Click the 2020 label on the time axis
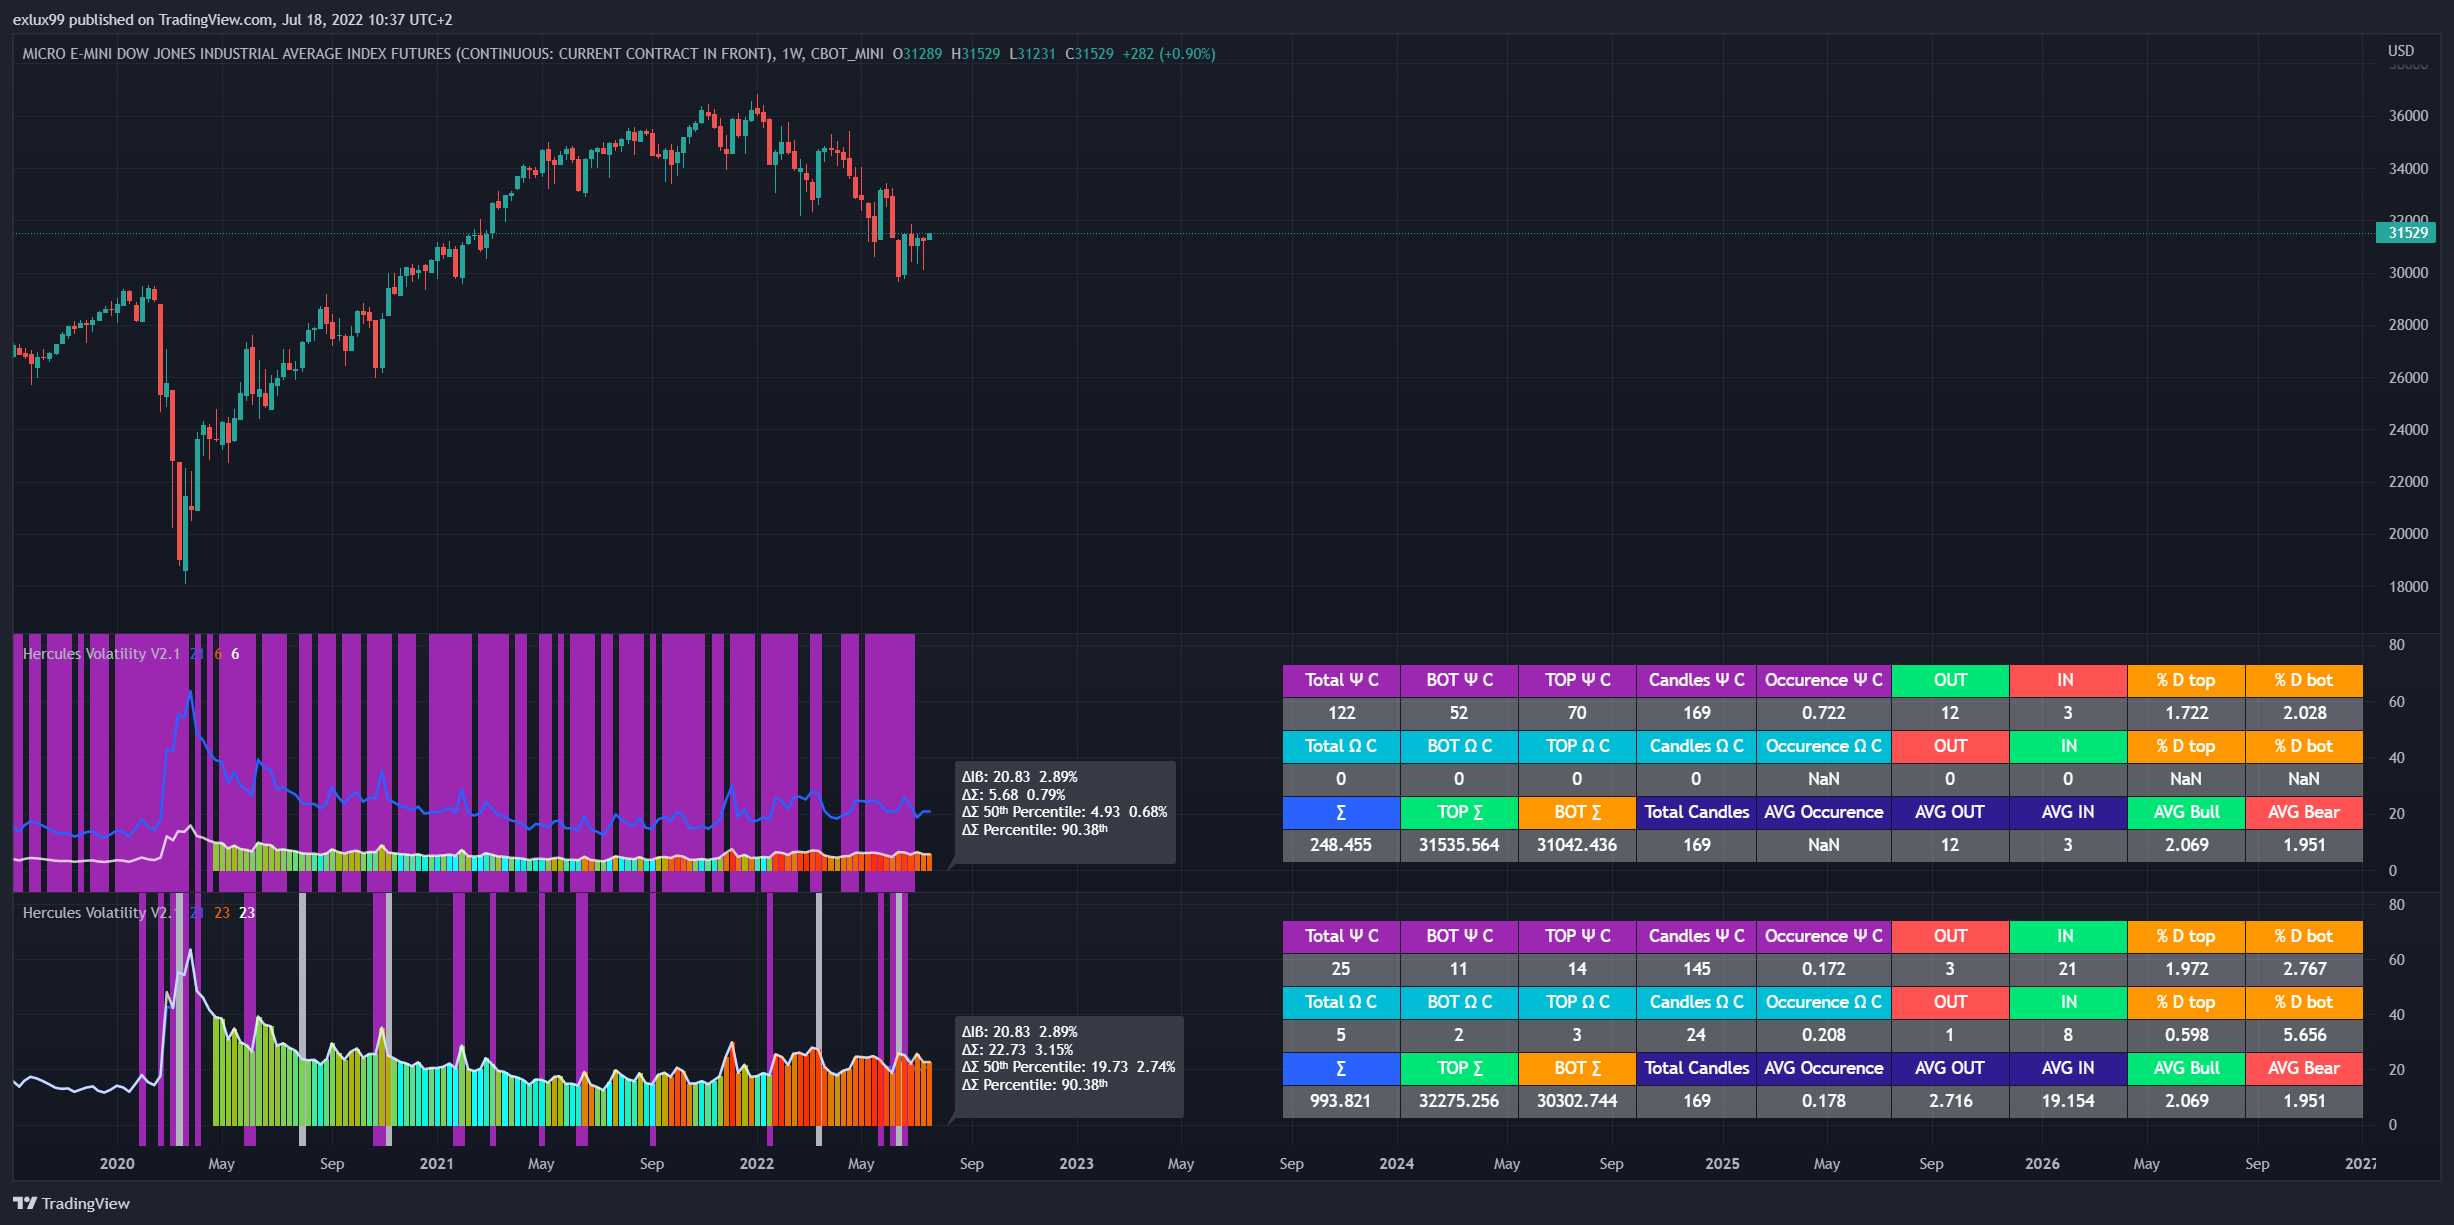 point(117,1164)
